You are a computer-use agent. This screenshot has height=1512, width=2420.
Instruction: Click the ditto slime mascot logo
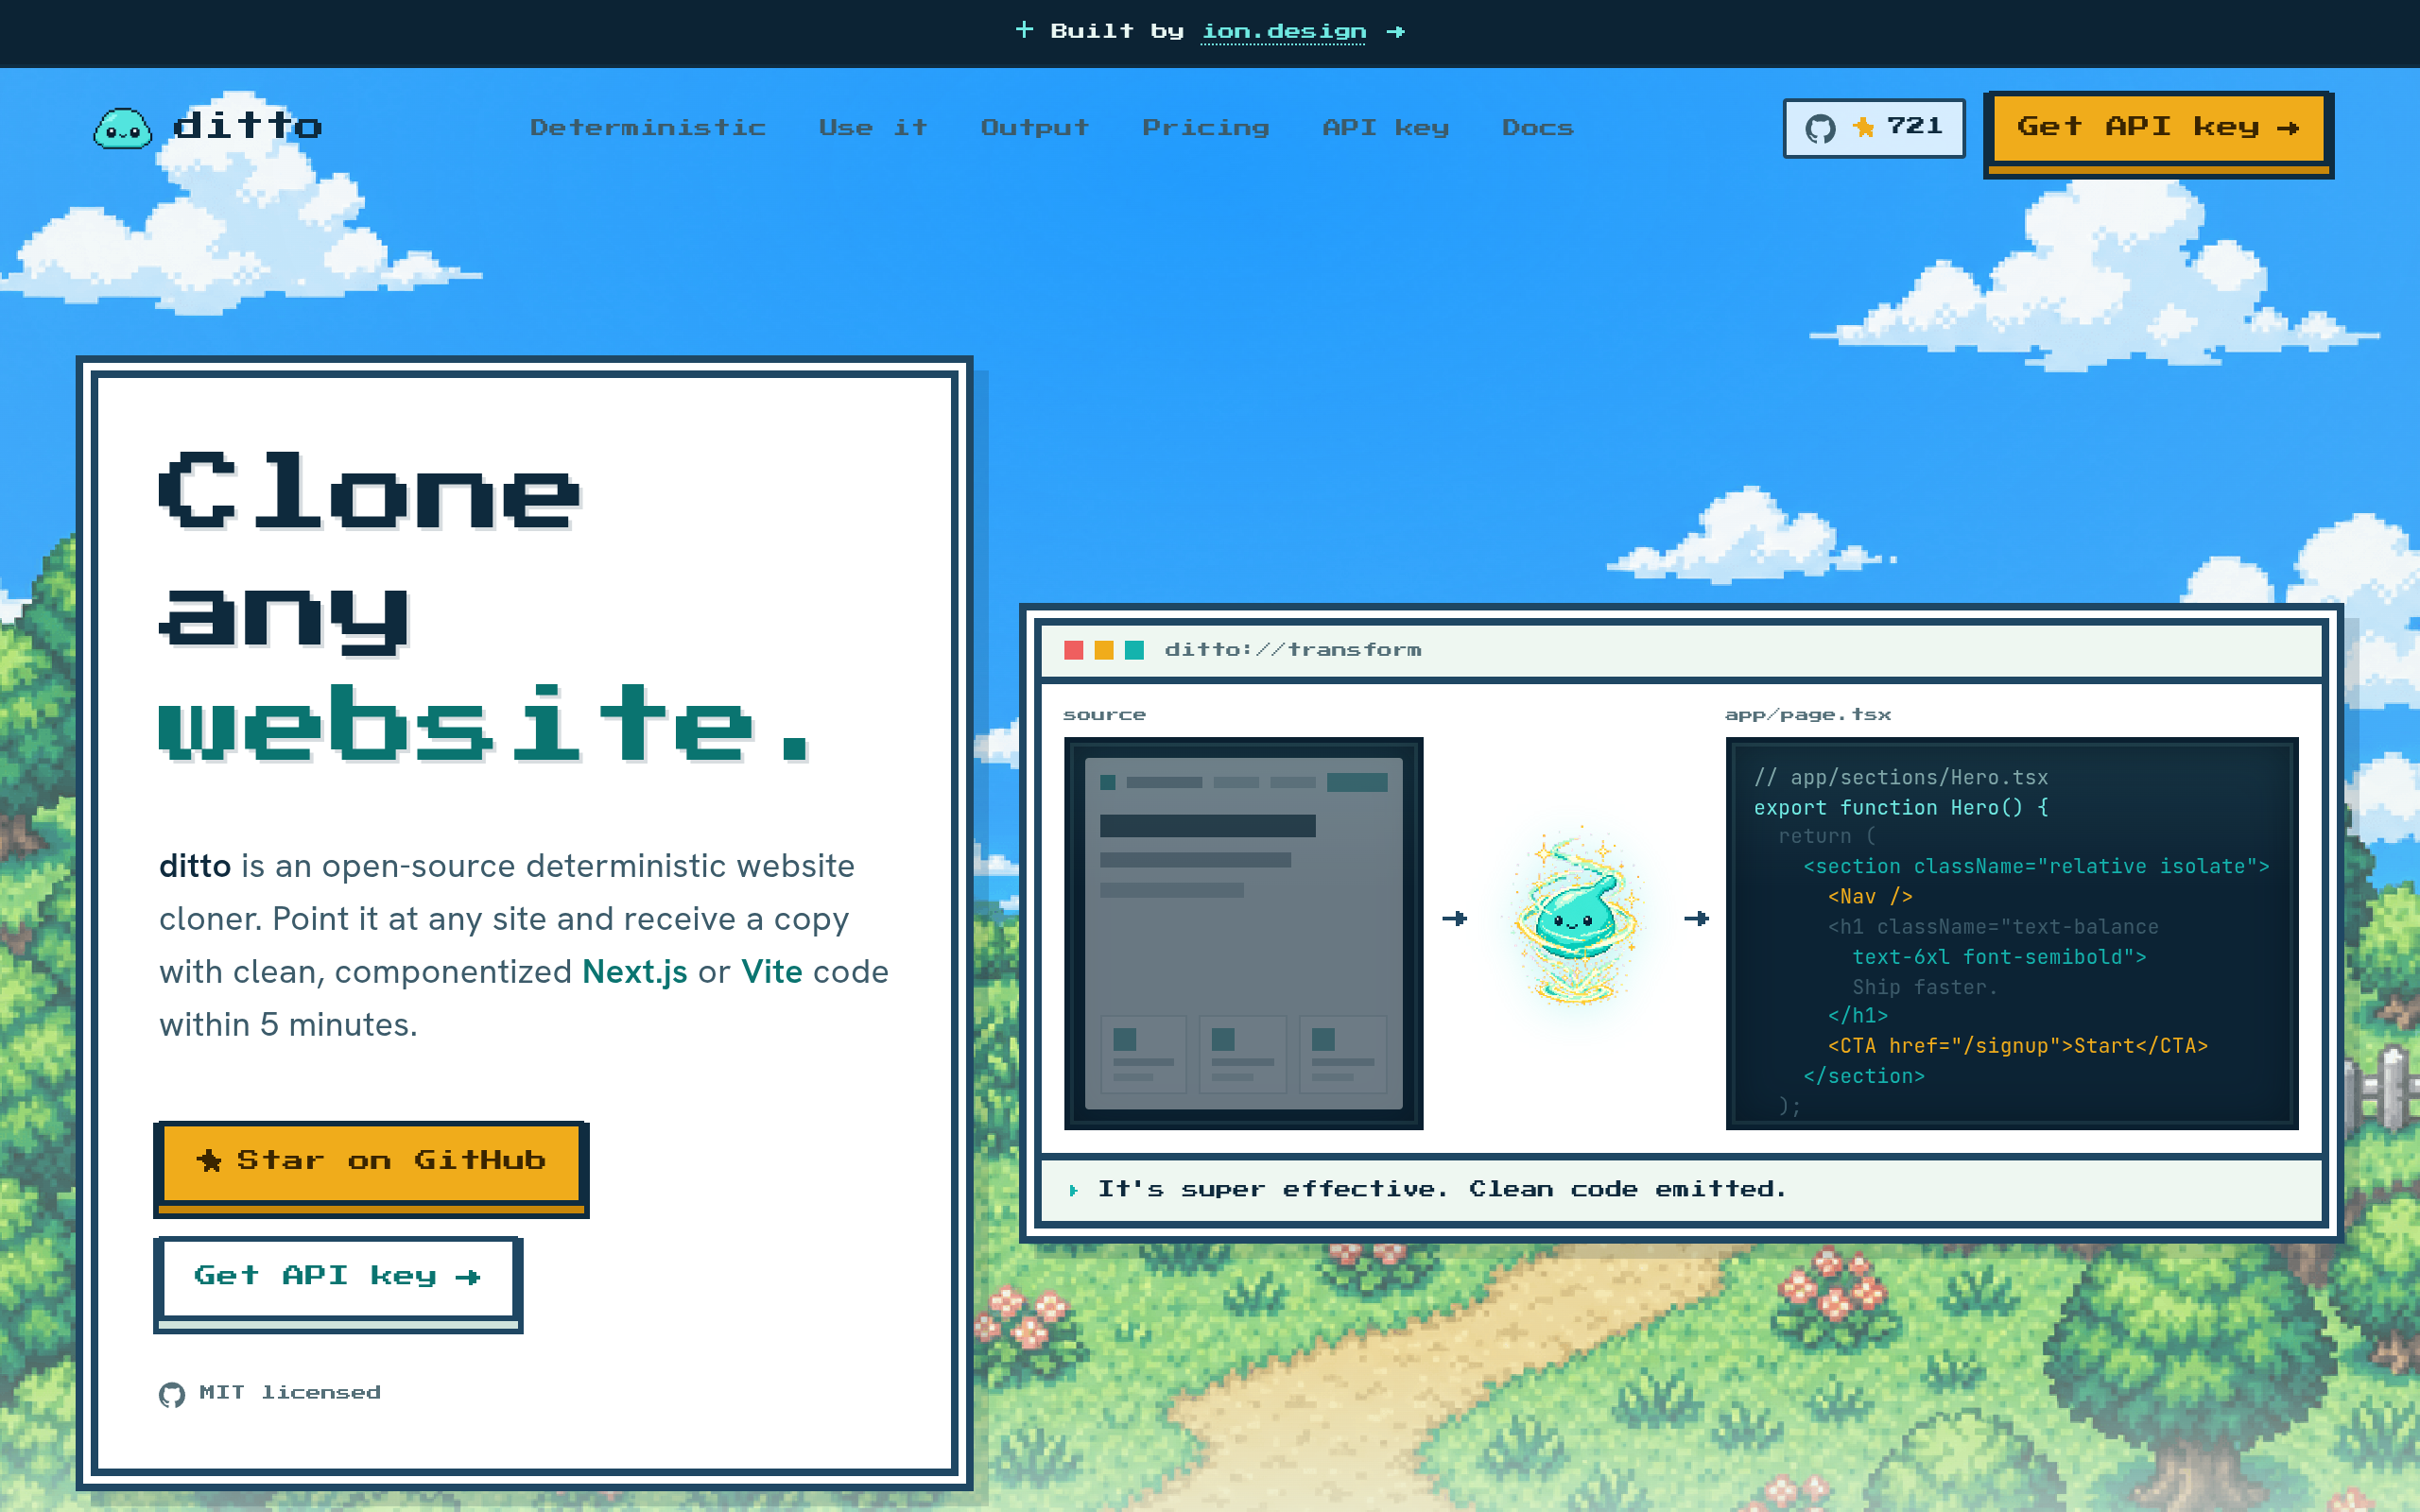(123, 128)
